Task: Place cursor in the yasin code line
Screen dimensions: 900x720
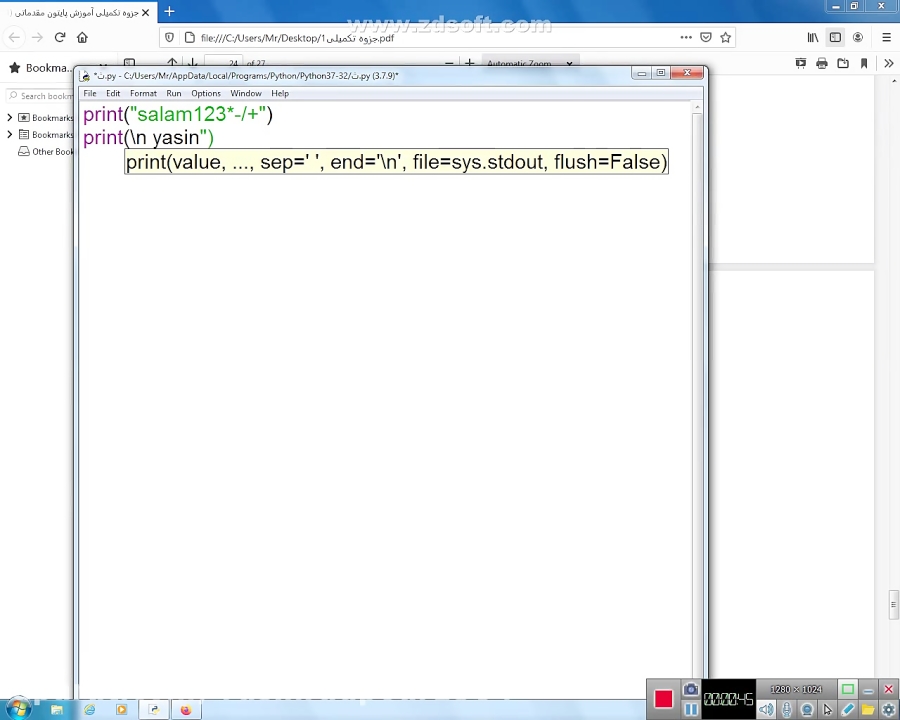Action: (148, 138)
